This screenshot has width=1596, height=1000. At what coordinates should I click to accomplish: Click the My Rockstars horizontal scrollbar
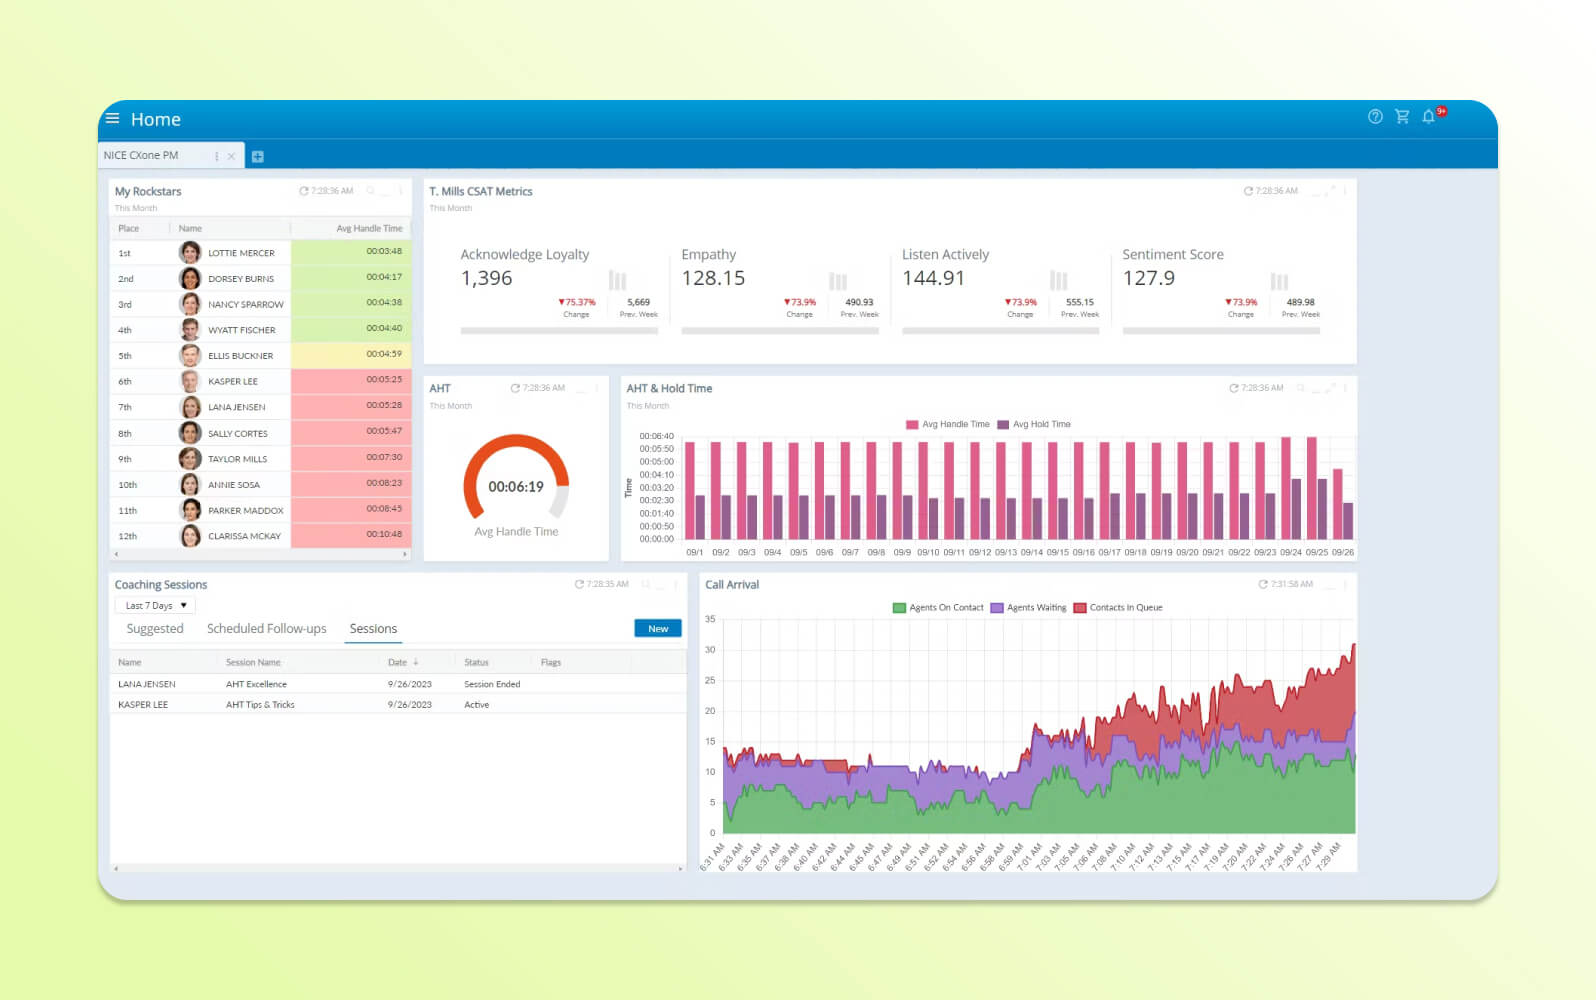pyautogui.click(x=260, y=553)
